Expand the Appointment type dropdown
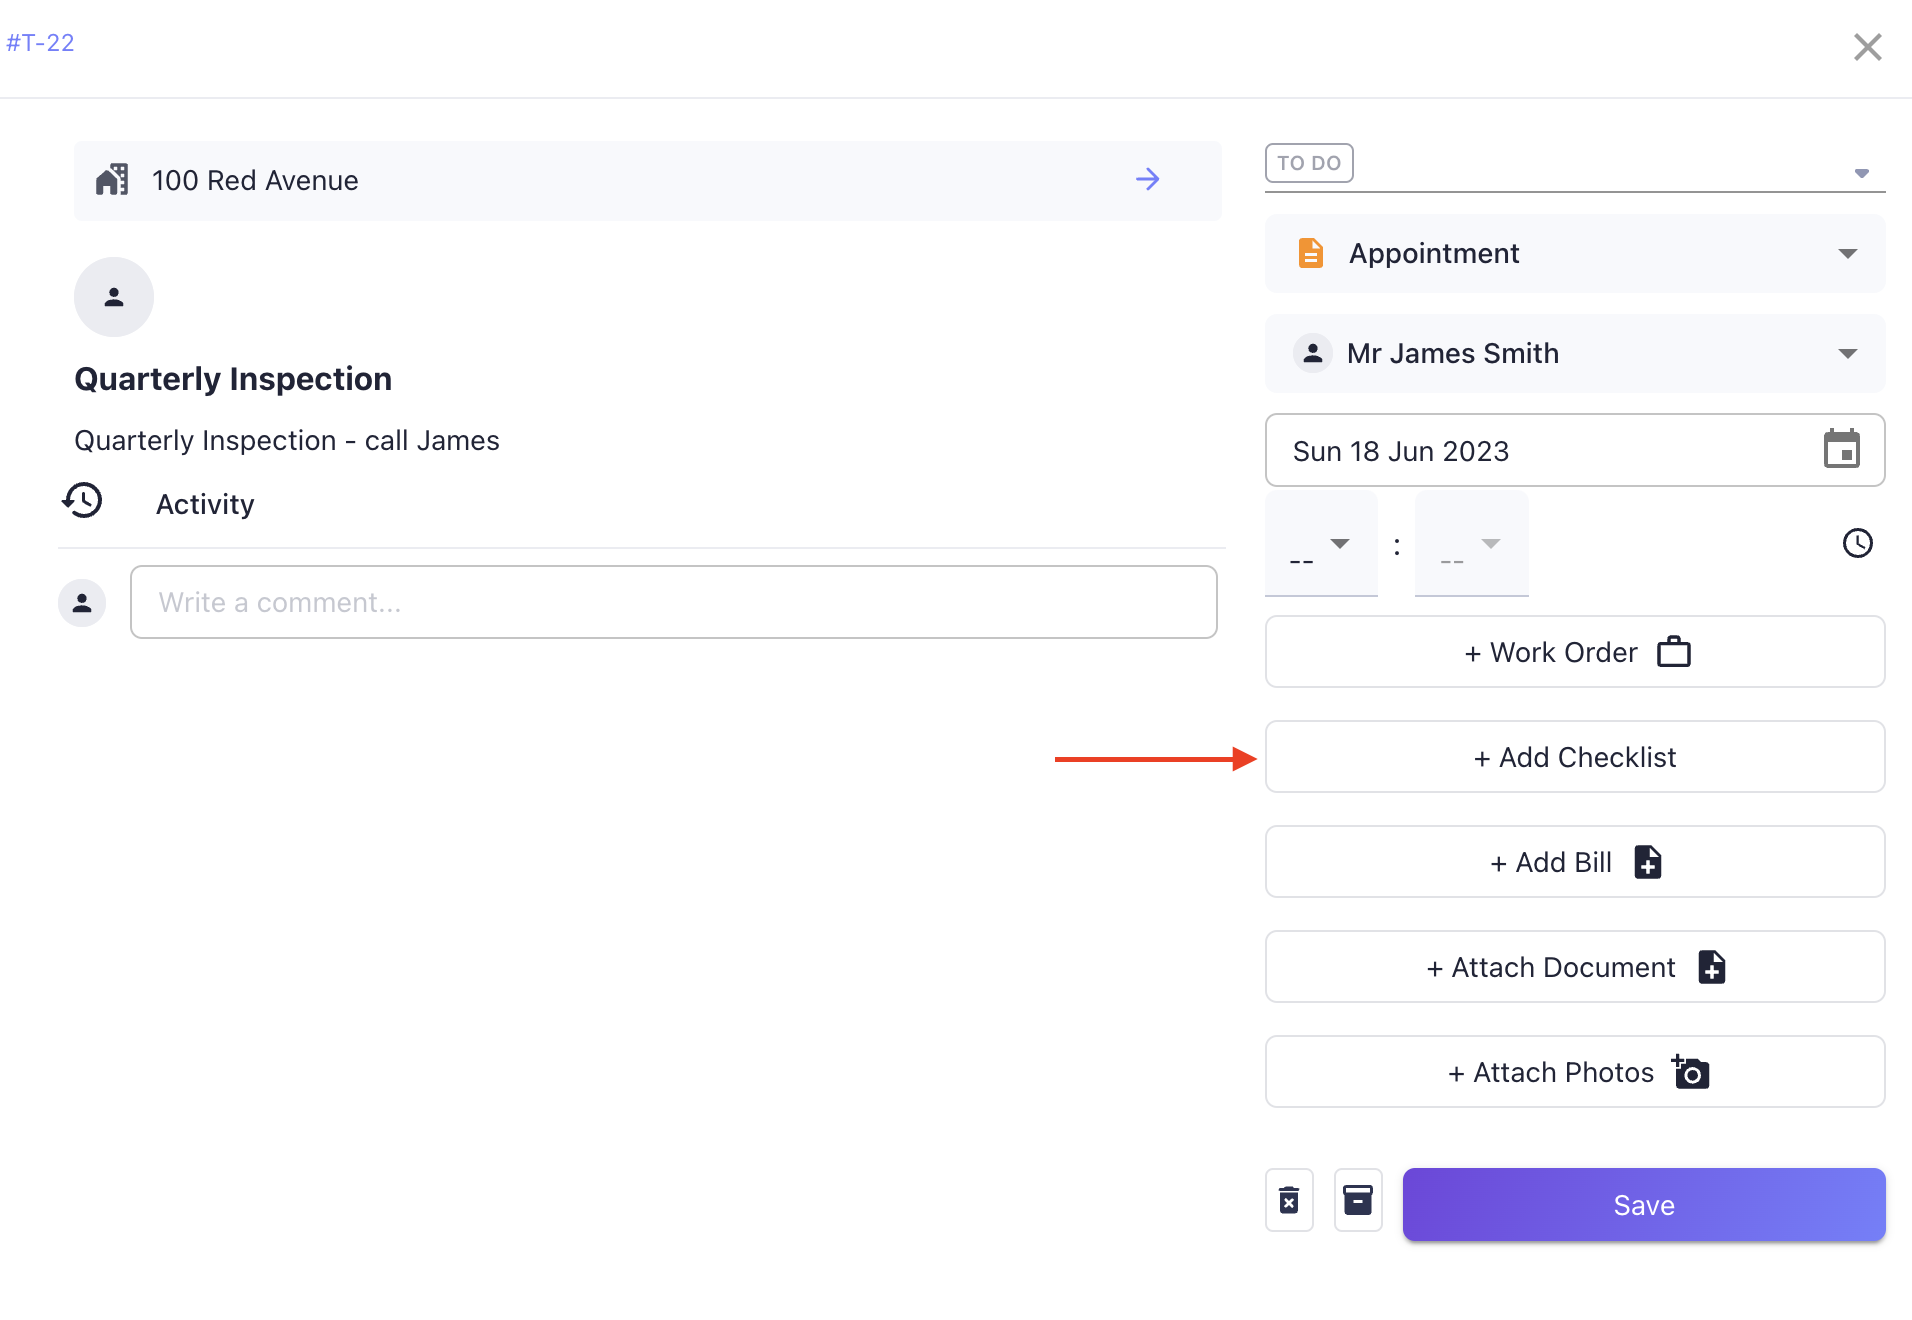The image size is (1912, 1320). (x=1847, y=253)
